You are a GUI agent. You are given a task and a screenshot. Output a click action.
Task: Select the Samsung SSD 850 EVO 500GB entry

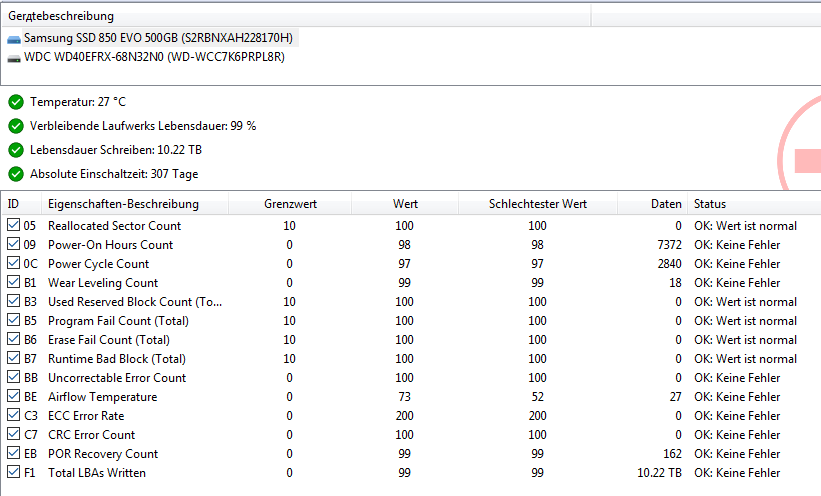click(x=158, y=38)
